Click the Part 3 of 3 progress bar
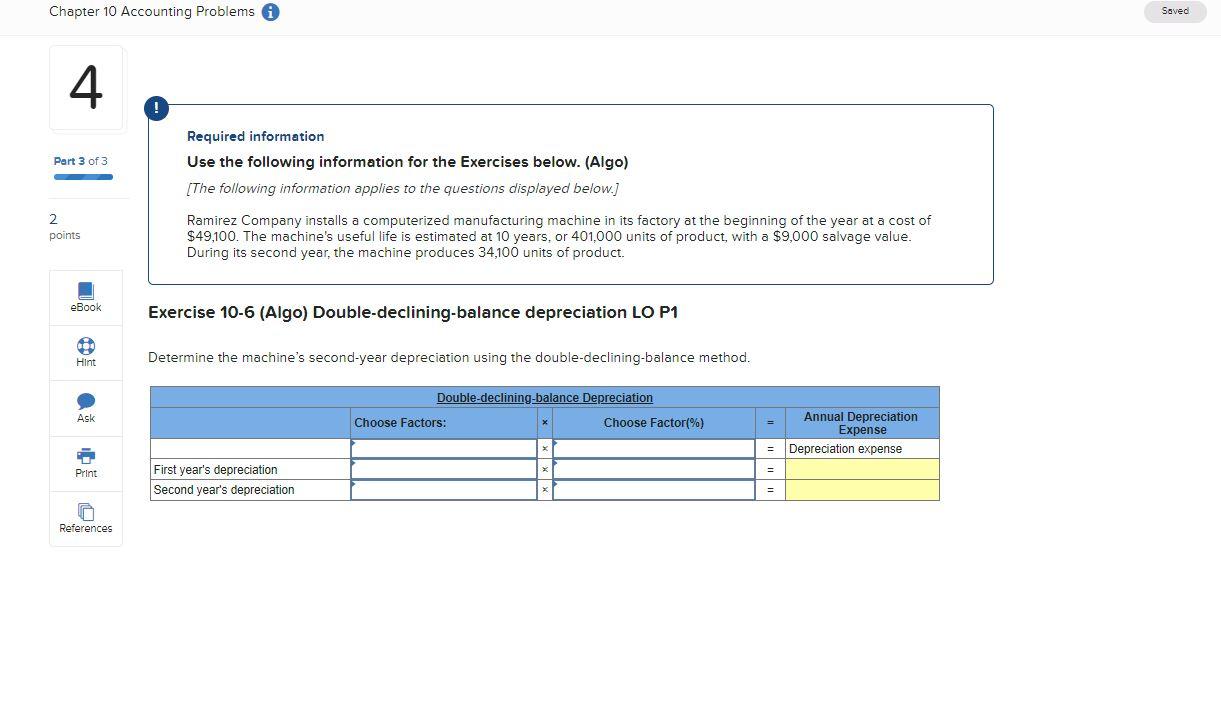Image resolution: width=1221 pixels, height=706 pixels. tap(83, 177)
